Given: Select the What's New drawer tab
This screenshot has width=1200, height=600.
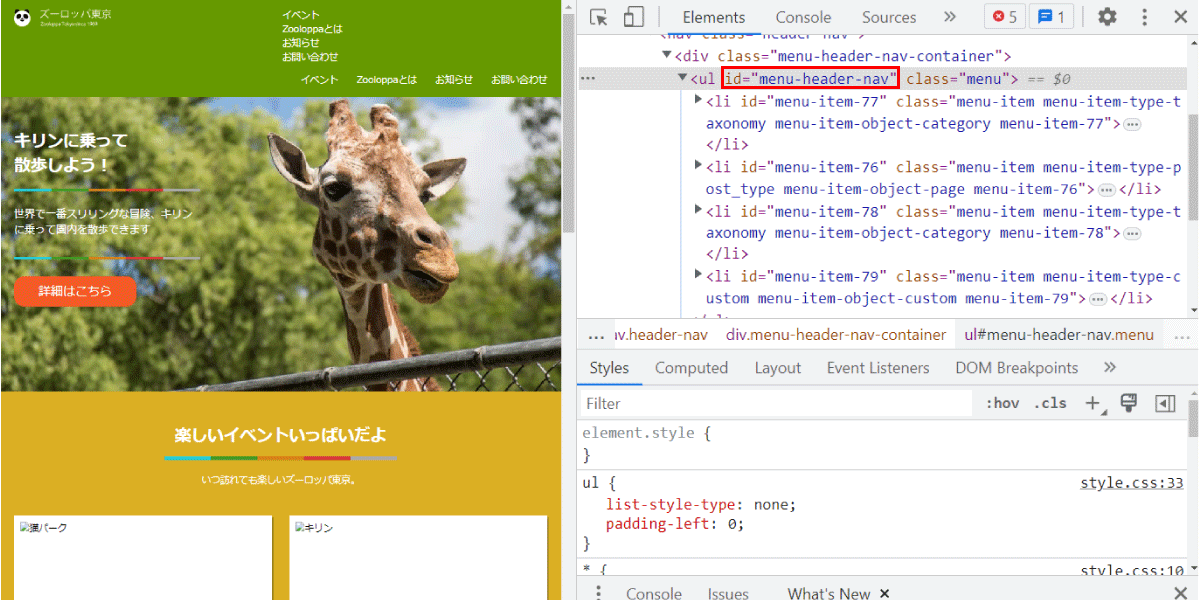Looking at the screenshot, I should 828,593.
